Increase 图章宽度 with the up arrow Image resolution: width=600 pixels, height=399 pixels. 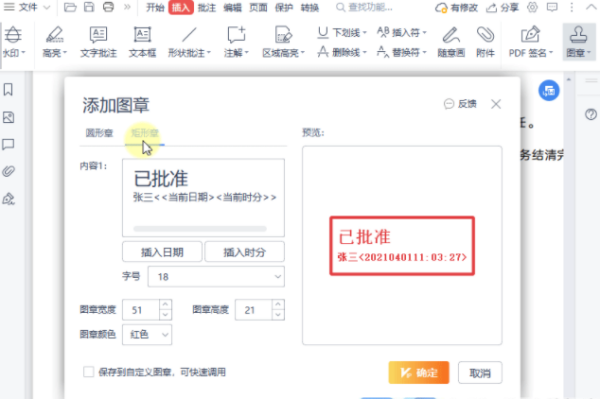point(165,305)
